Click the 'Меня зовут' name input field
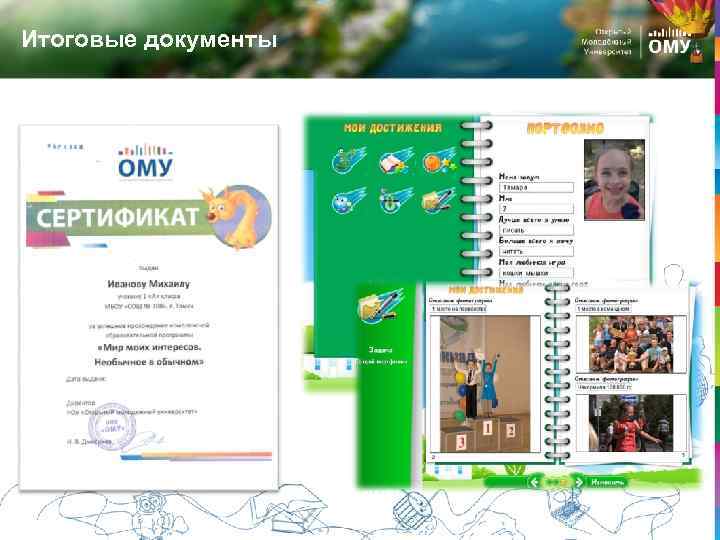The width and height of the screenshot is (720, 540). pyautogui.click(x=536, y=187)
